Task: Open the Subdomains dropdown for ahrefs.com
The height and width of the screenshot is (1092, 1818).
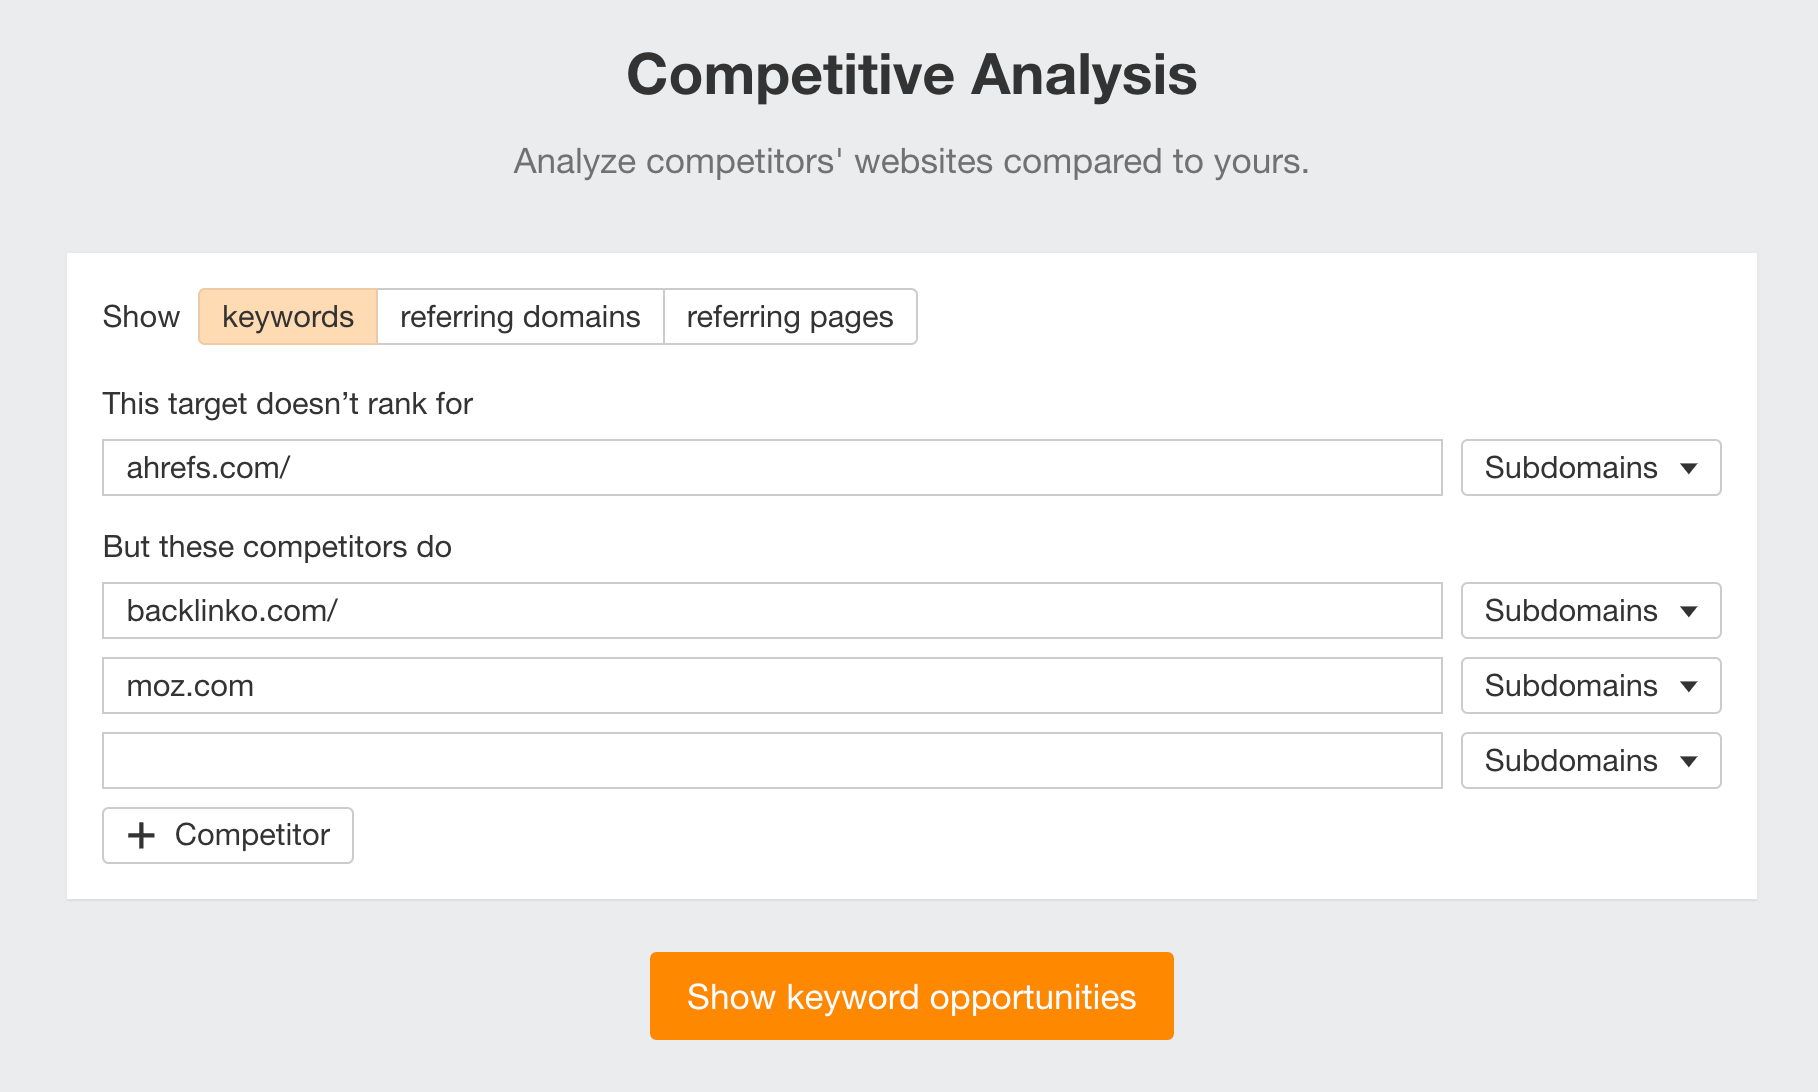Action: pos(1590,467)
